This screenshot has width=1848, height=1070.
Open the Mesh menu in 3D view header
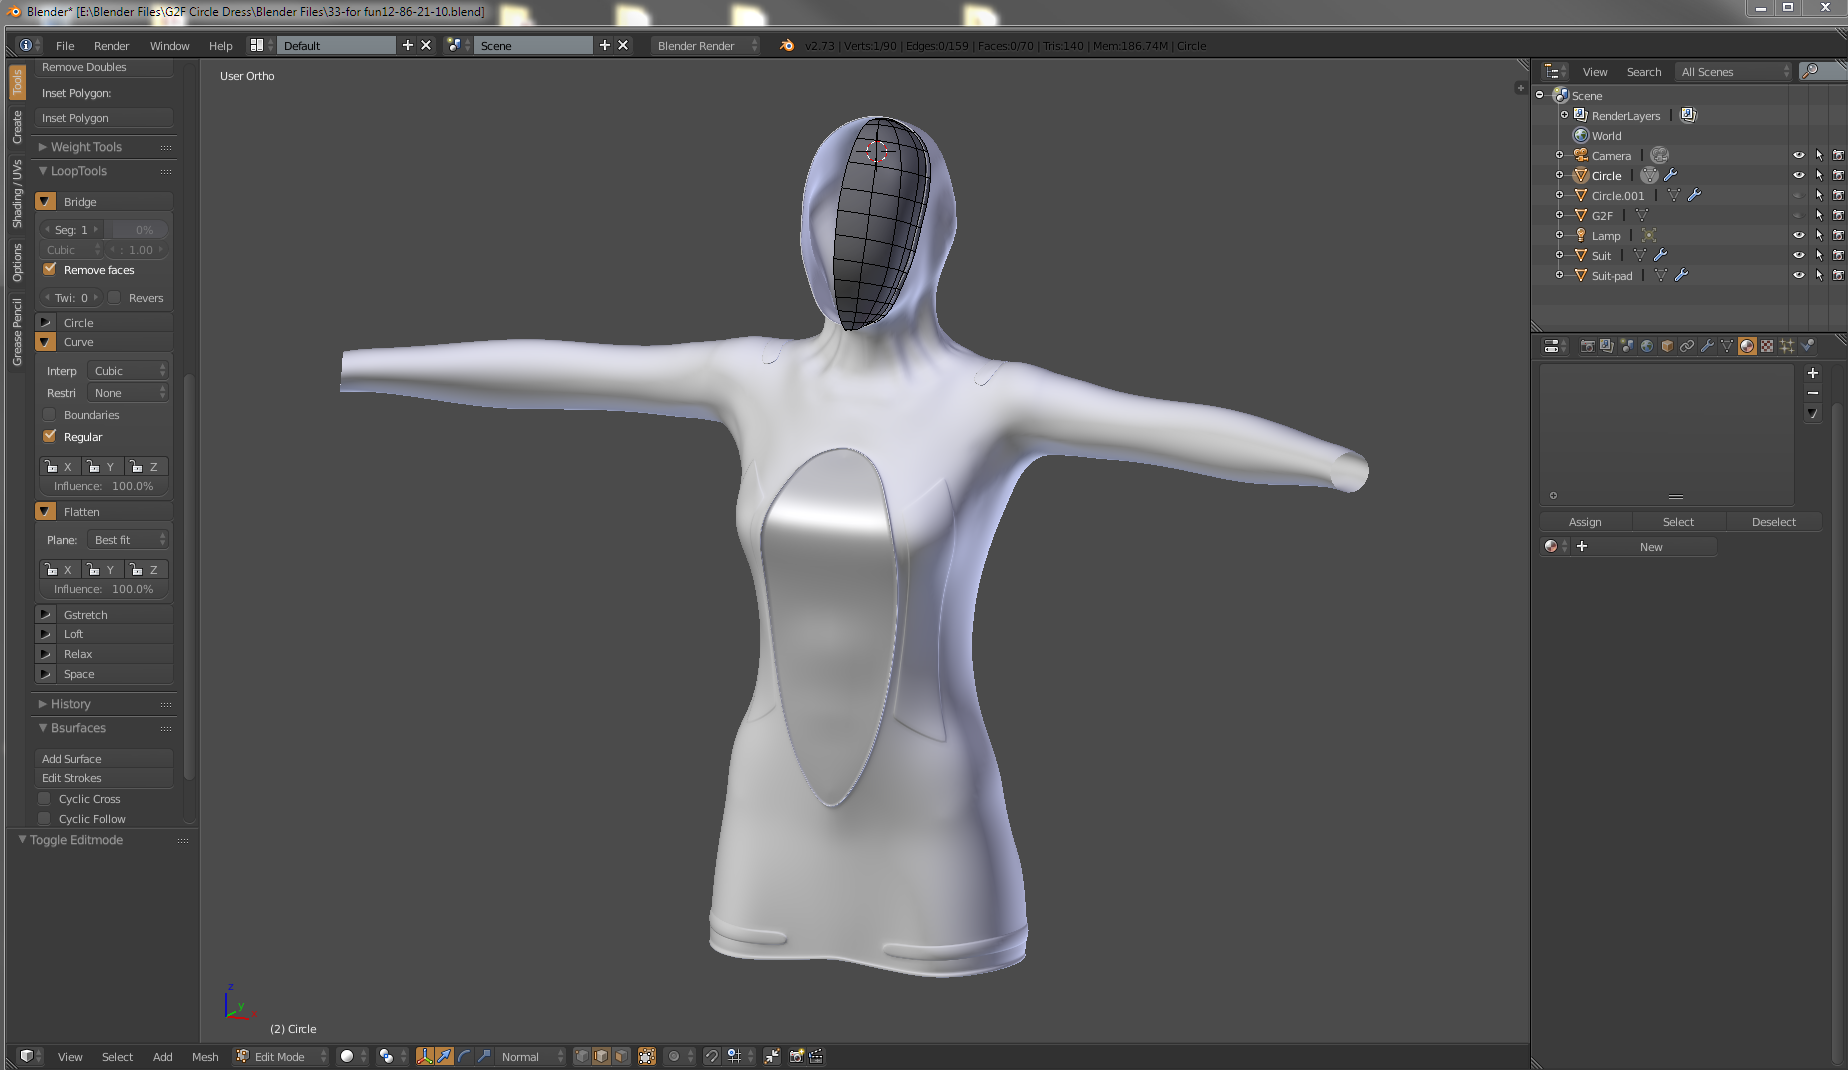click(x=205, y=1056)
